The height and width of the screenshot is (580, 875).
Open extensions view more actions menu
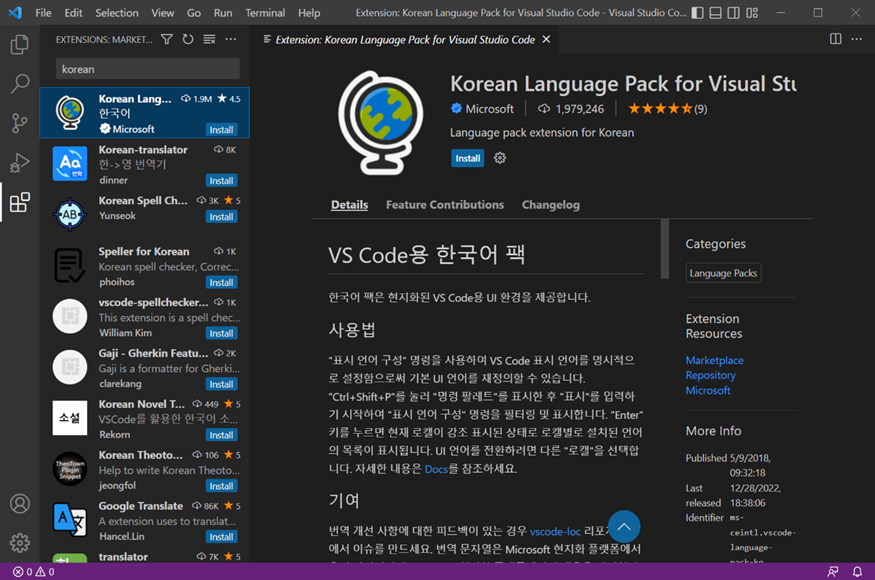coord(230,39)
